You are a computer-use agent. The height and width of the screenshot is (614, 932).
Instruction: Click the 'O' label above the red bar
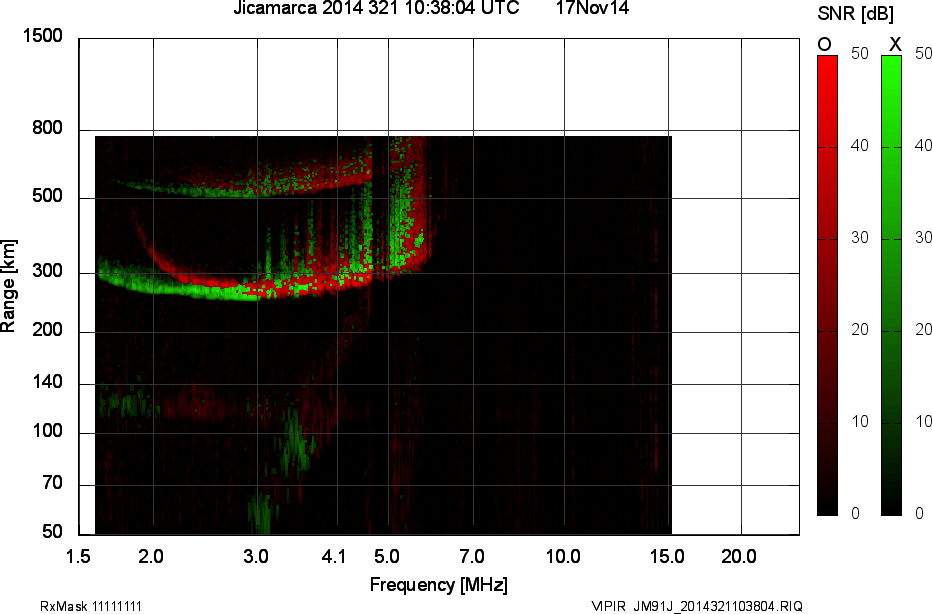[x=824, y=45]
